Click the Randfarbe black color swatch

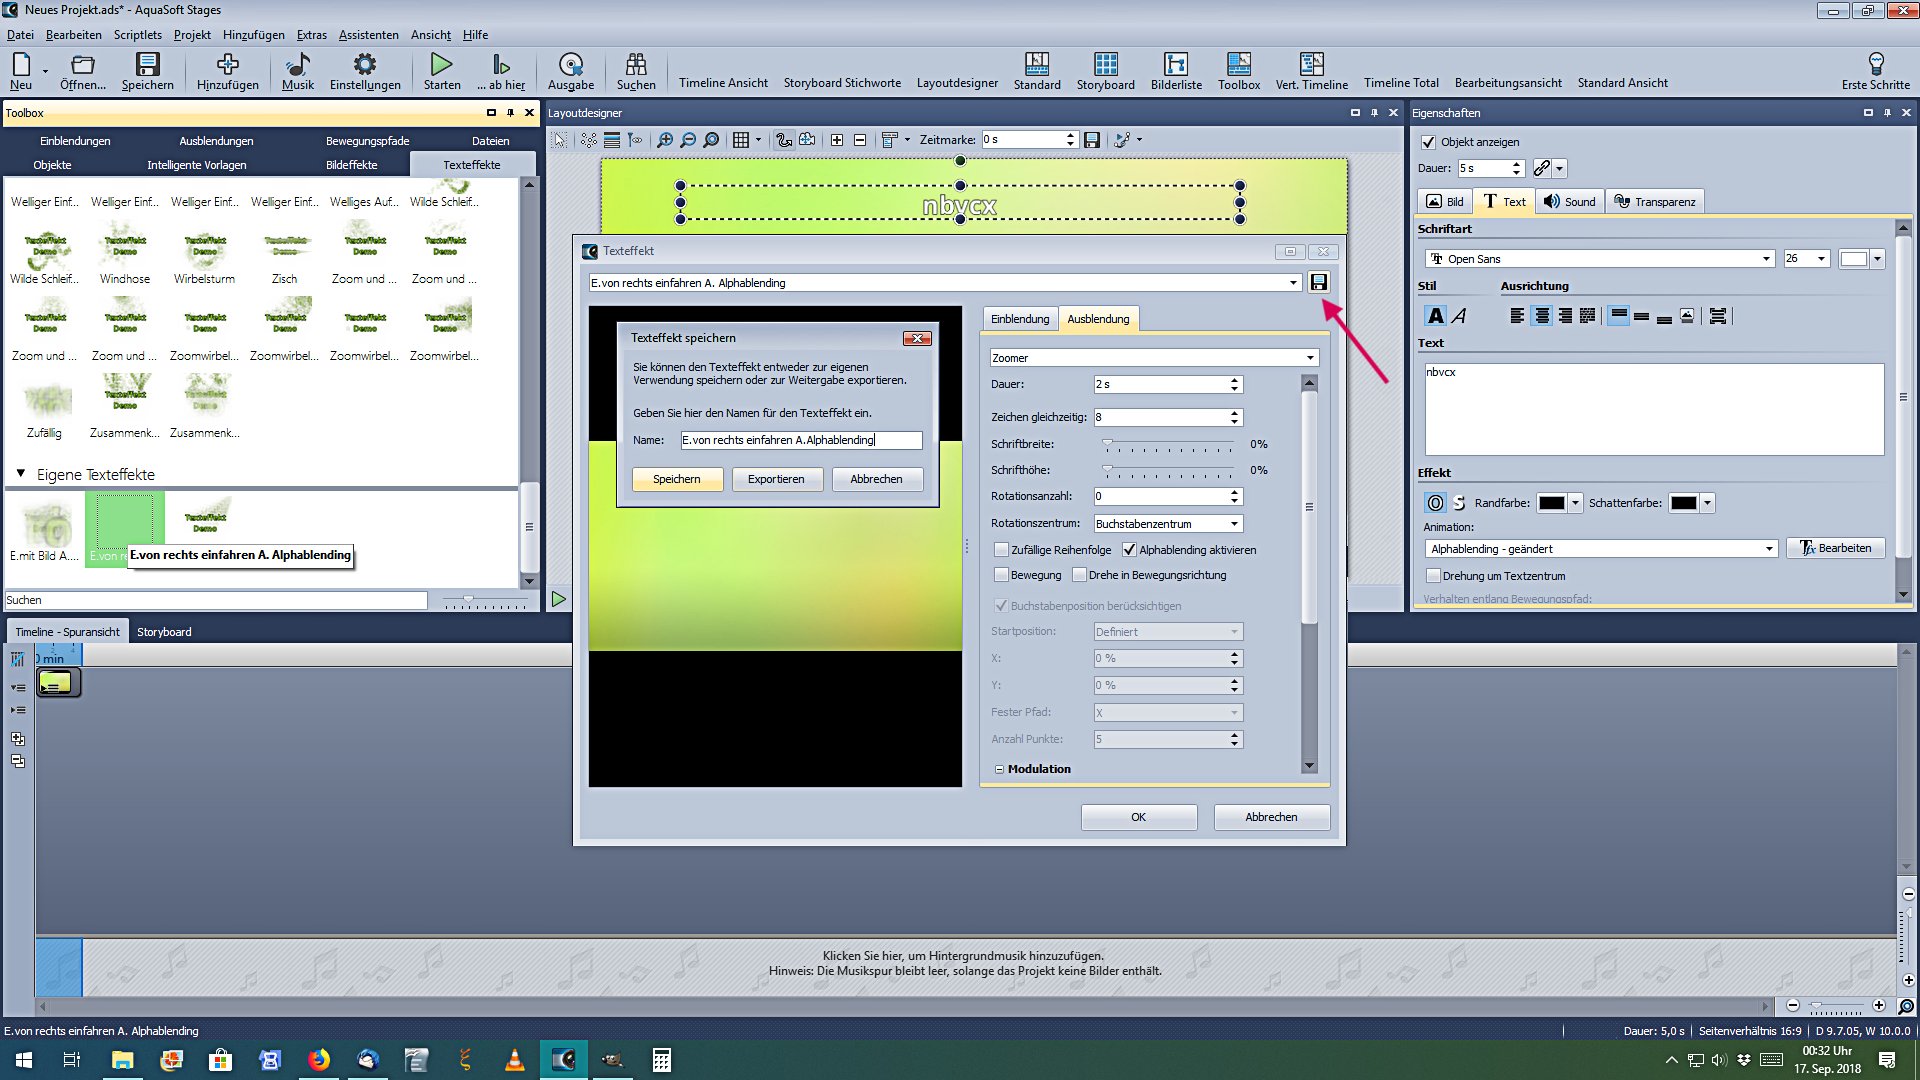1551,503
